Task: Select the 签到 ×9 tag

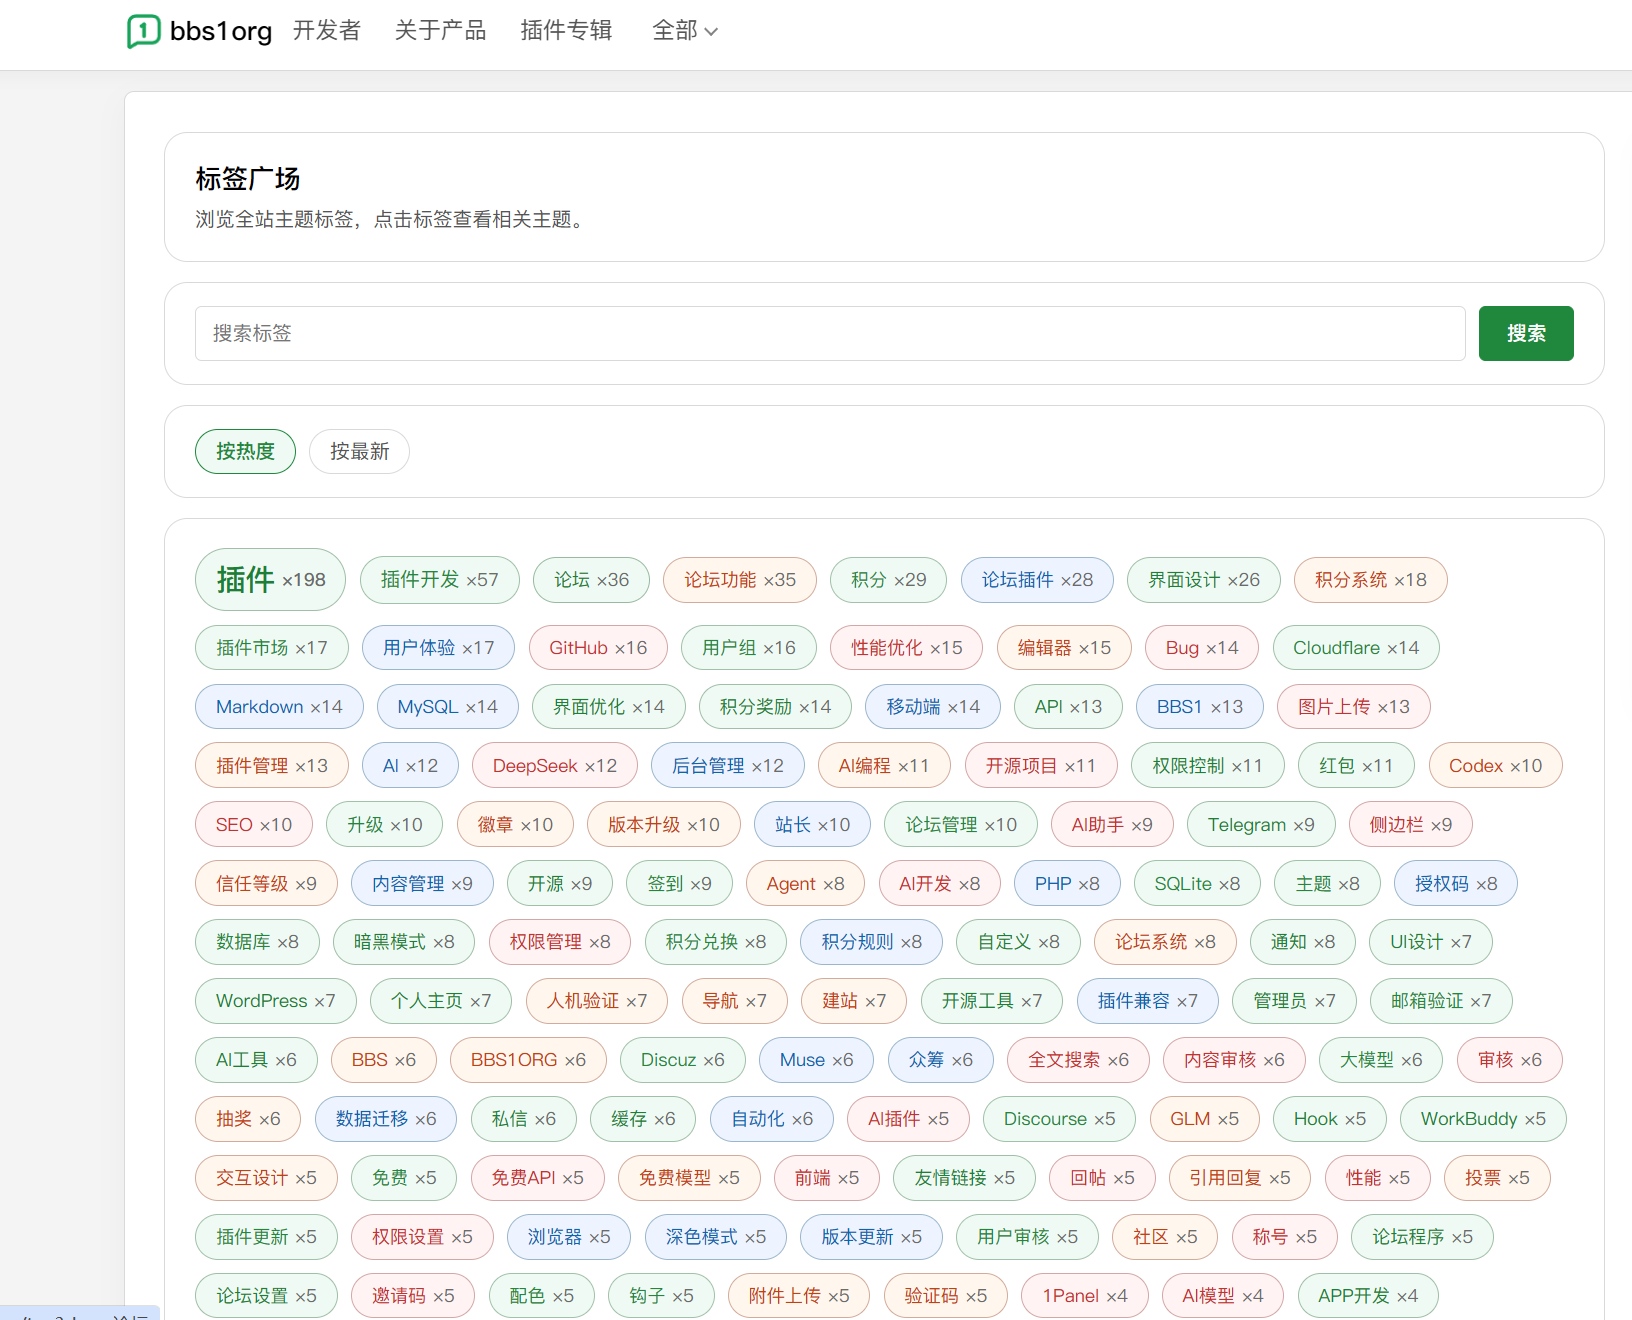Action: point(680,884)
